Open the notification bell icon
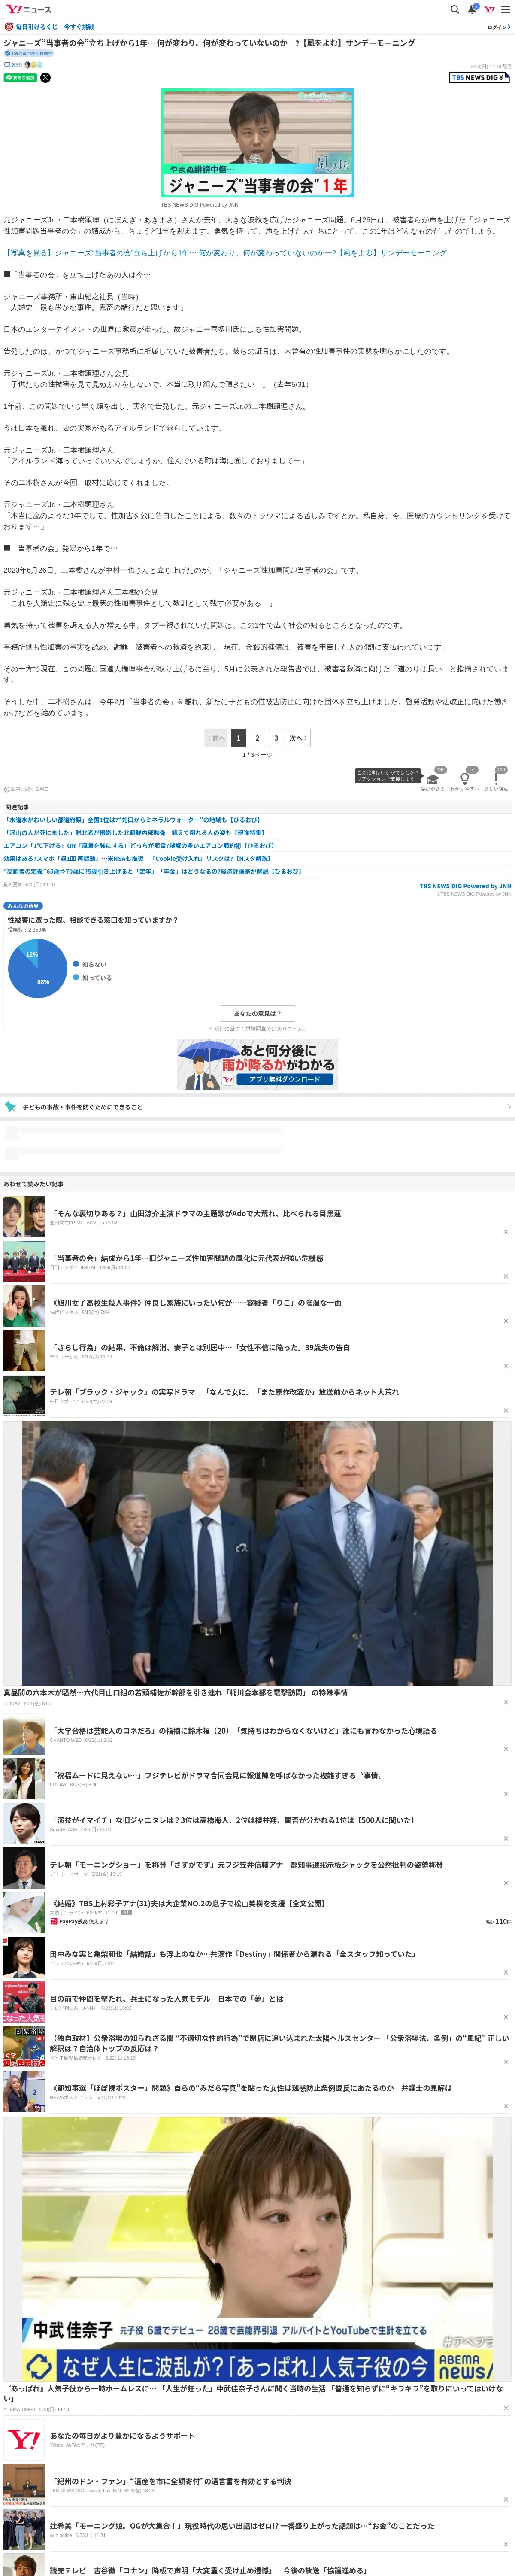Screen dimensions: 515x2576 (472, 9)
